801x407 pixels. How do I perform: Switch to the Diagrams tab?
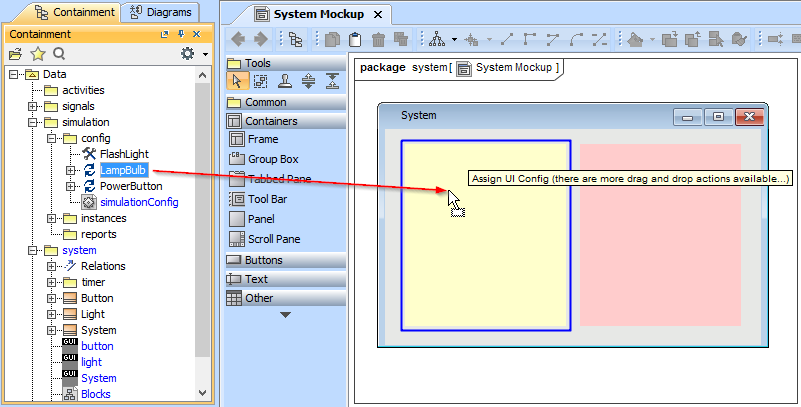tap(160, 12)
